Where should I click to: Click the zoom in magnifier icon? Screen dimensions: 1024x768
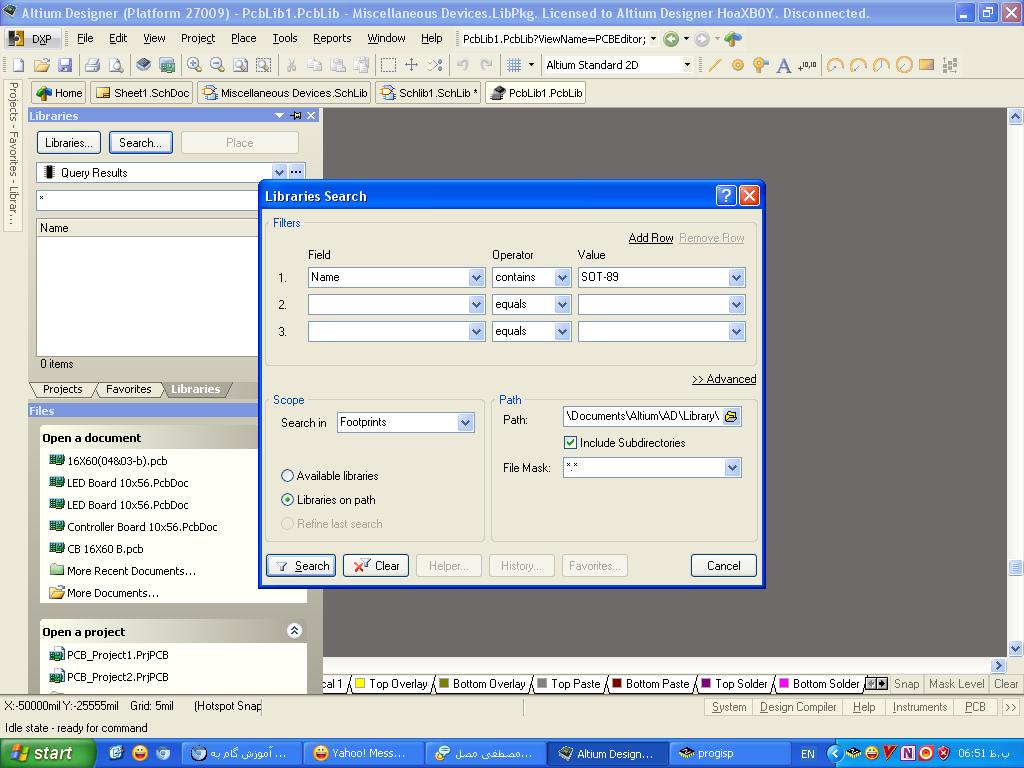tap(194, 65)
